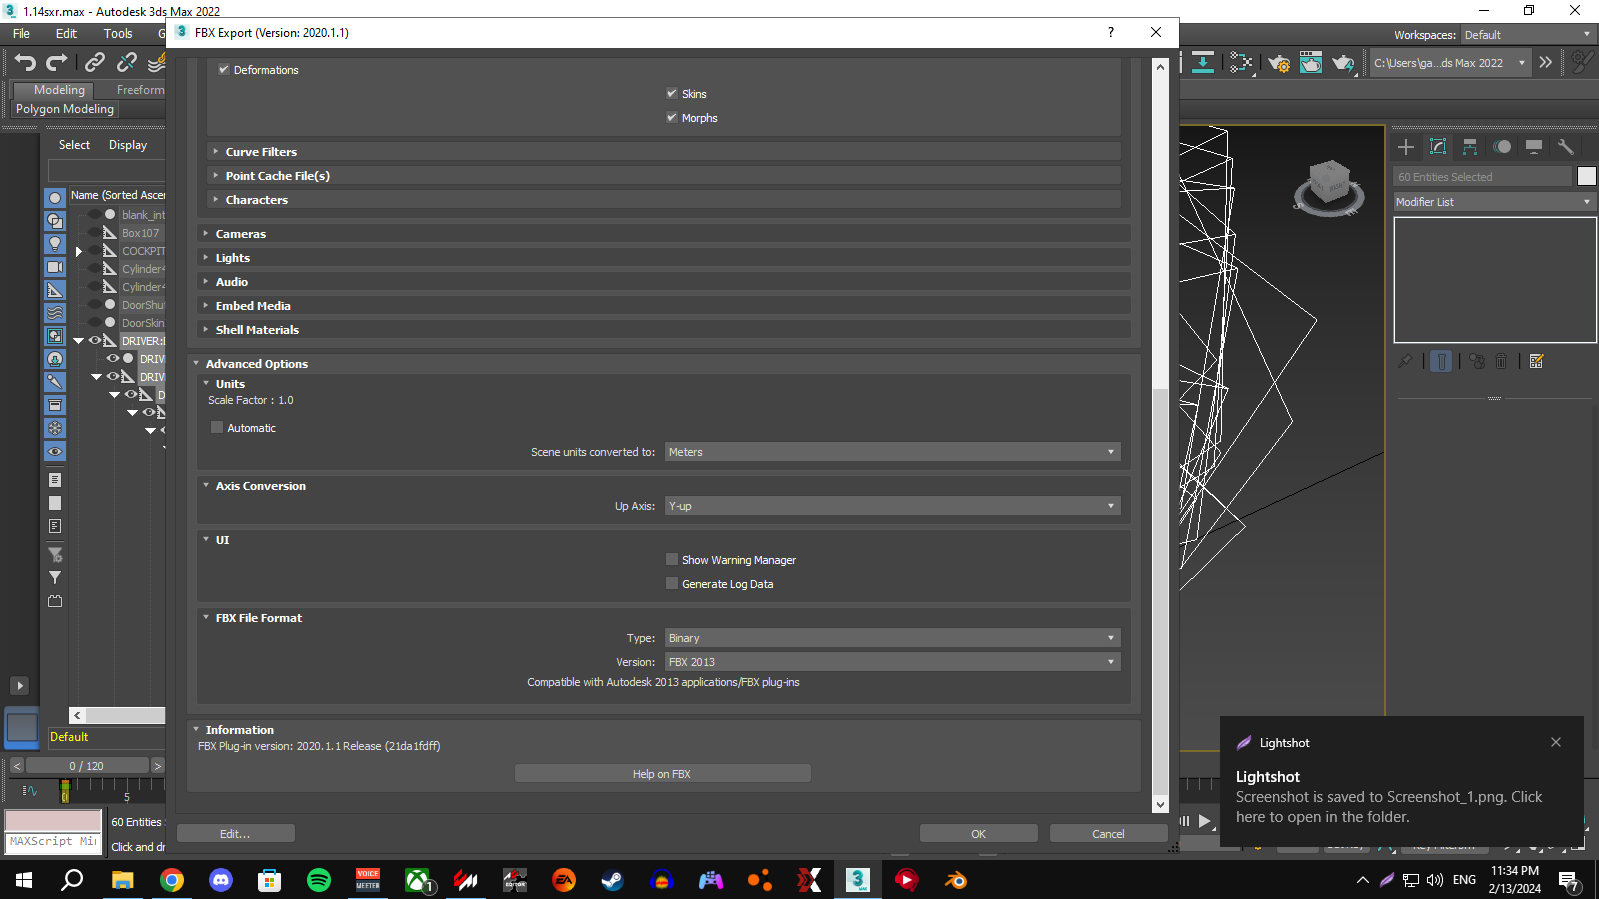Click the FBX Export dialog vertical scrollbar
Screen dimensions: 1599x899
click(x=1160, y=435)
